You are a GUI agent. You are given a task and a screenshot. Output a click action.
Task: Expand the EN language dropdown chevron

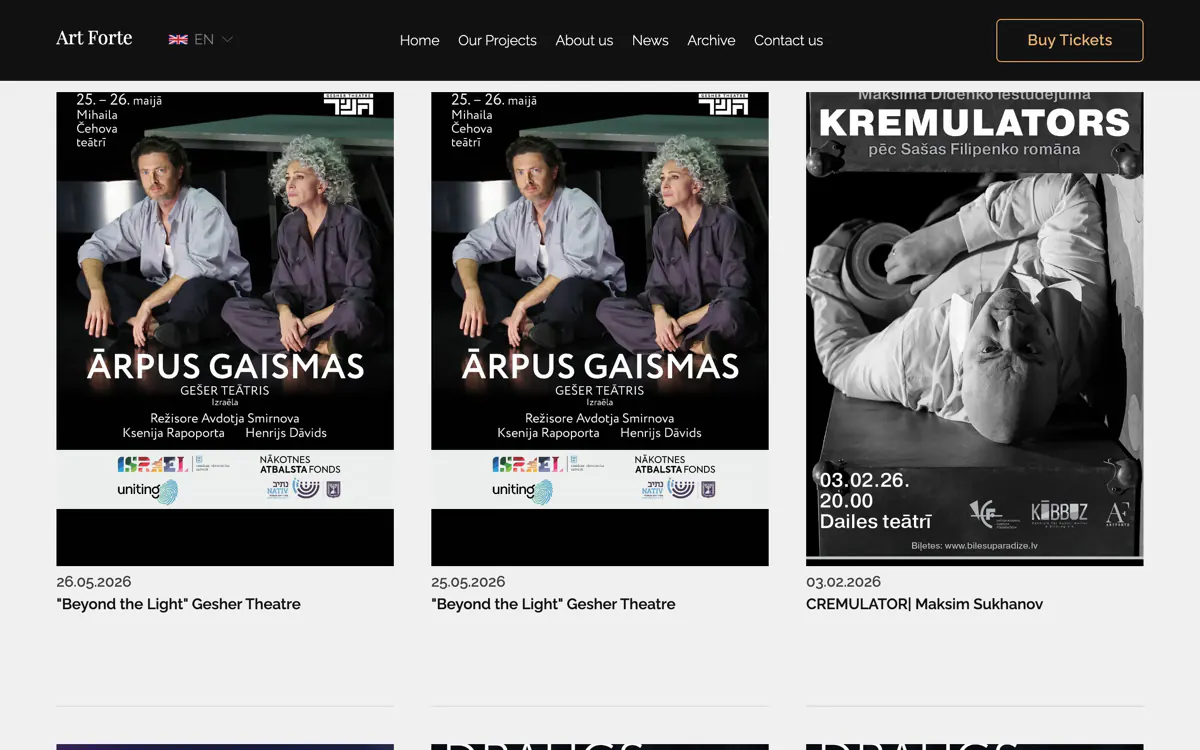pos(228,40)
